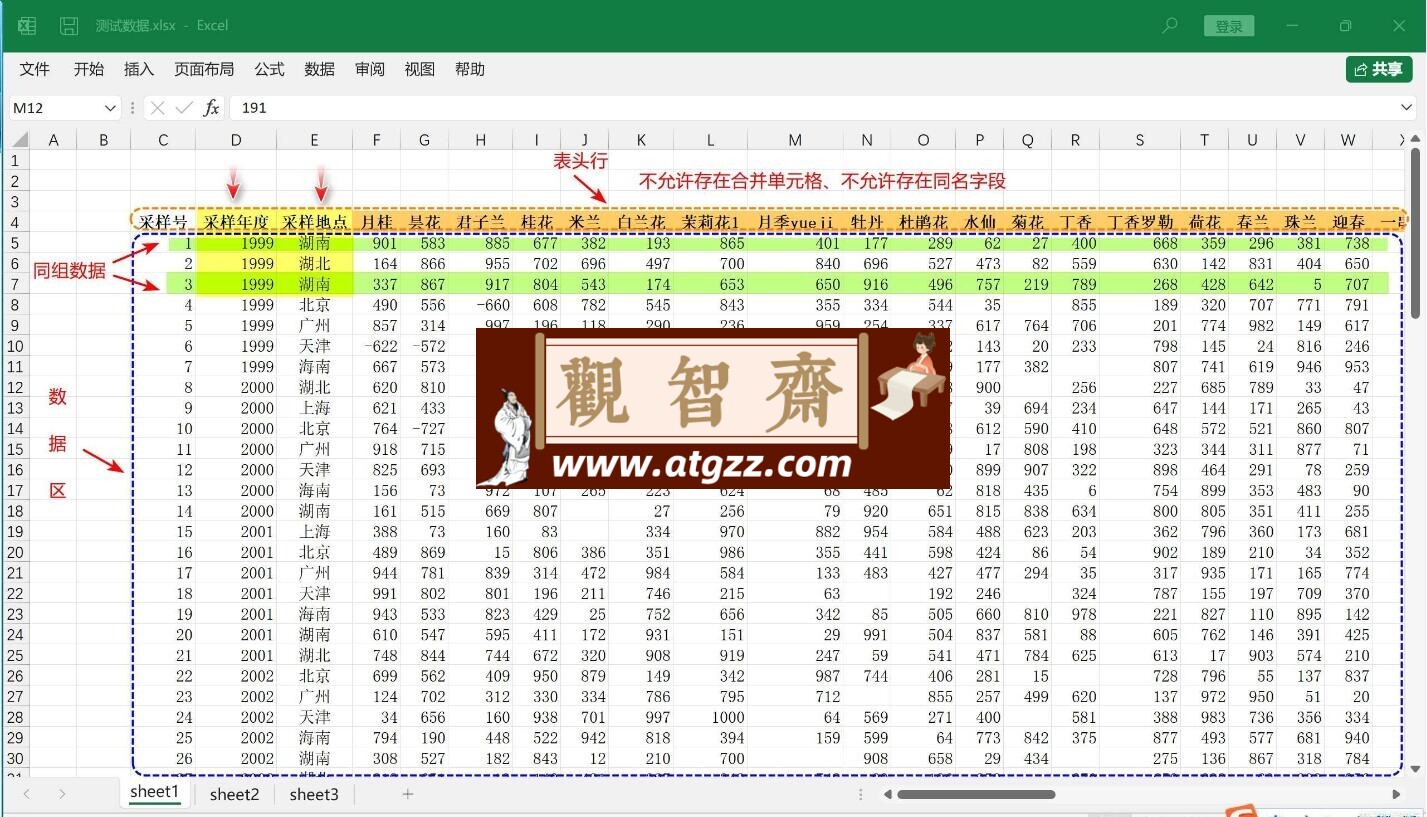The image size is (1427, 817).
Task: Click the 登录 sign-in button
Action: [1229, 27]
